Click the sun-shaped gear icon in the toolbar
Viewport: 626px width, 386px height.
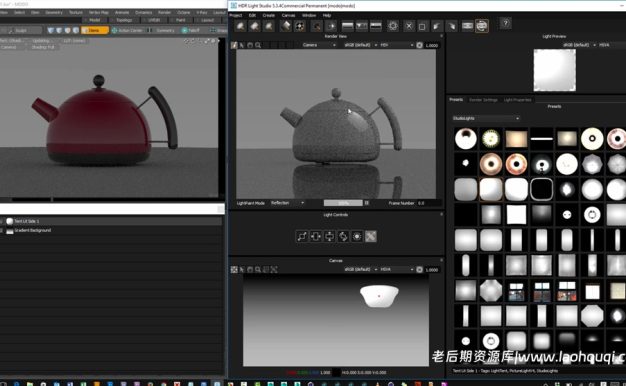pyautogui.click(x=393, y=26)
